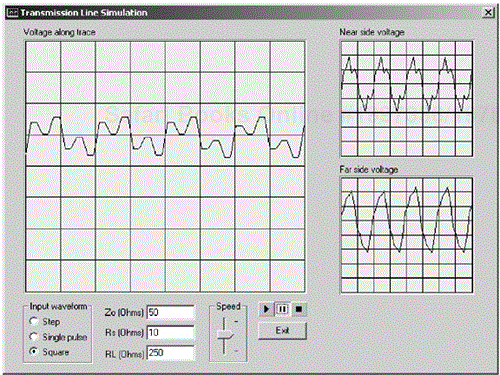Click the Rs (Ohms) input field

(x=170, y=332)
